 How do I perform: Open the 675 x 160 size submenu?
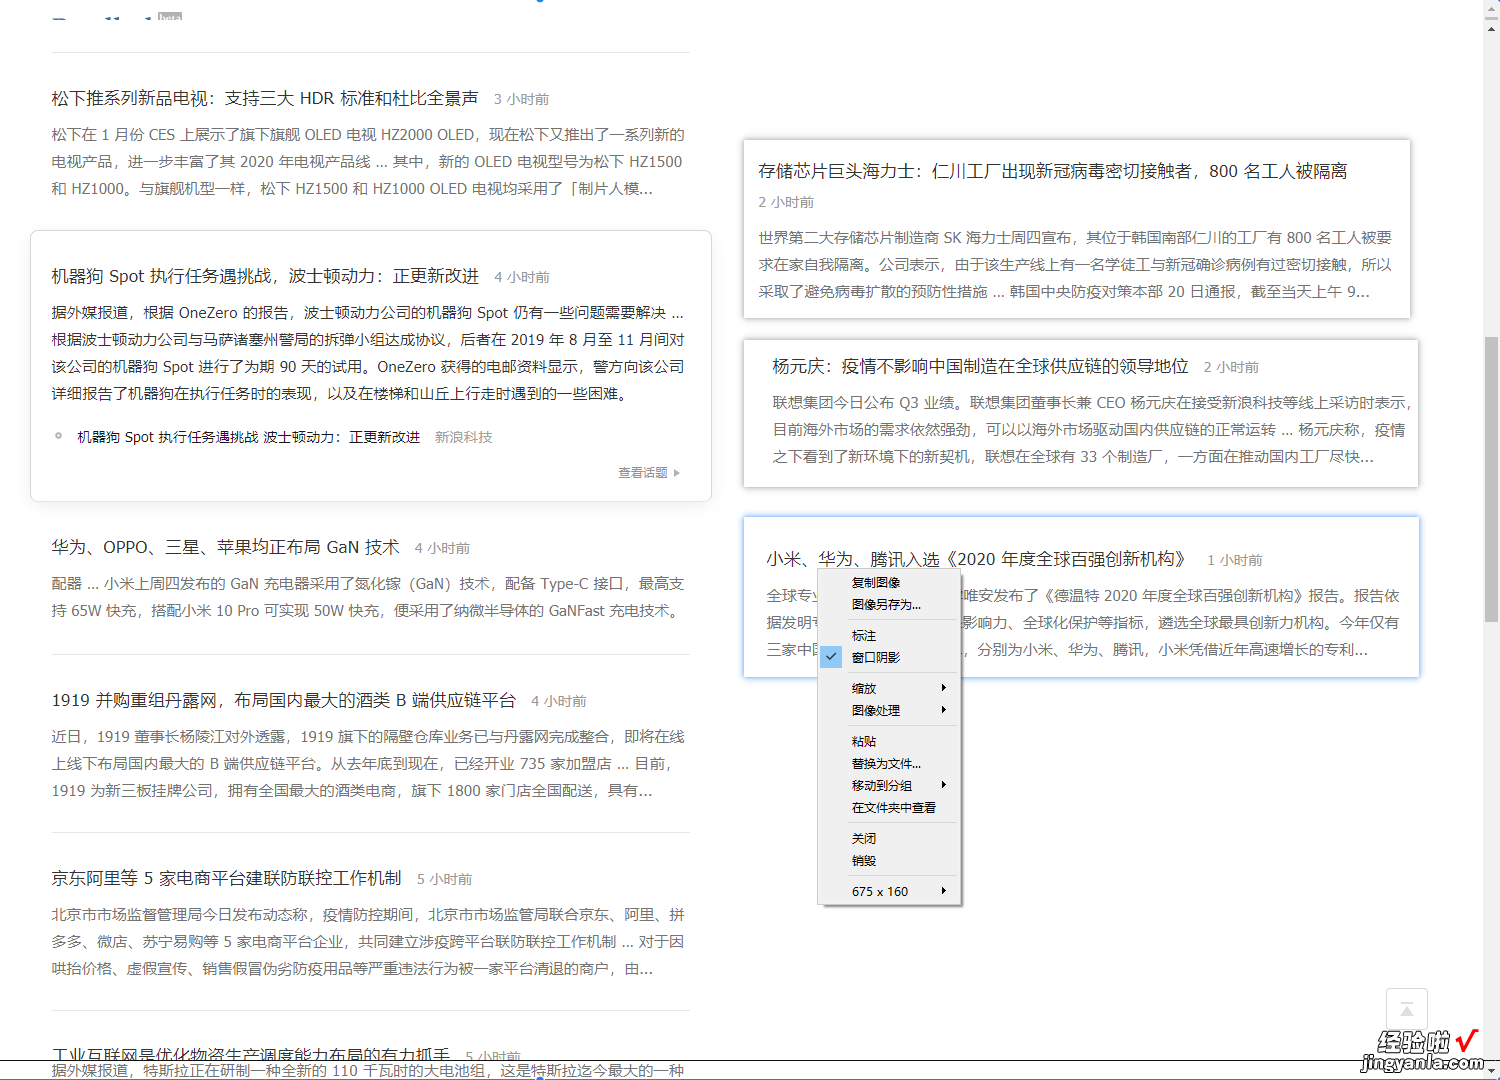[890, 891]
